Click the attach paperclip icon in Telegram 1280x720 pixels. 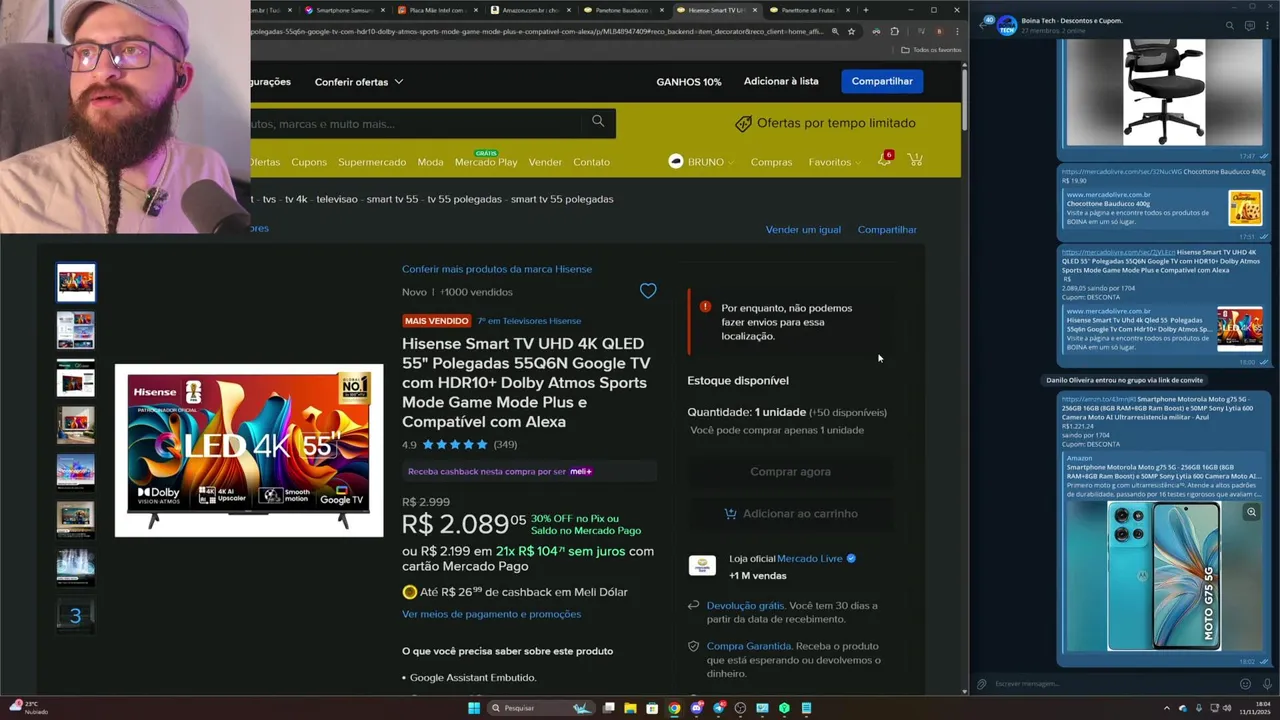click(982, 684)
